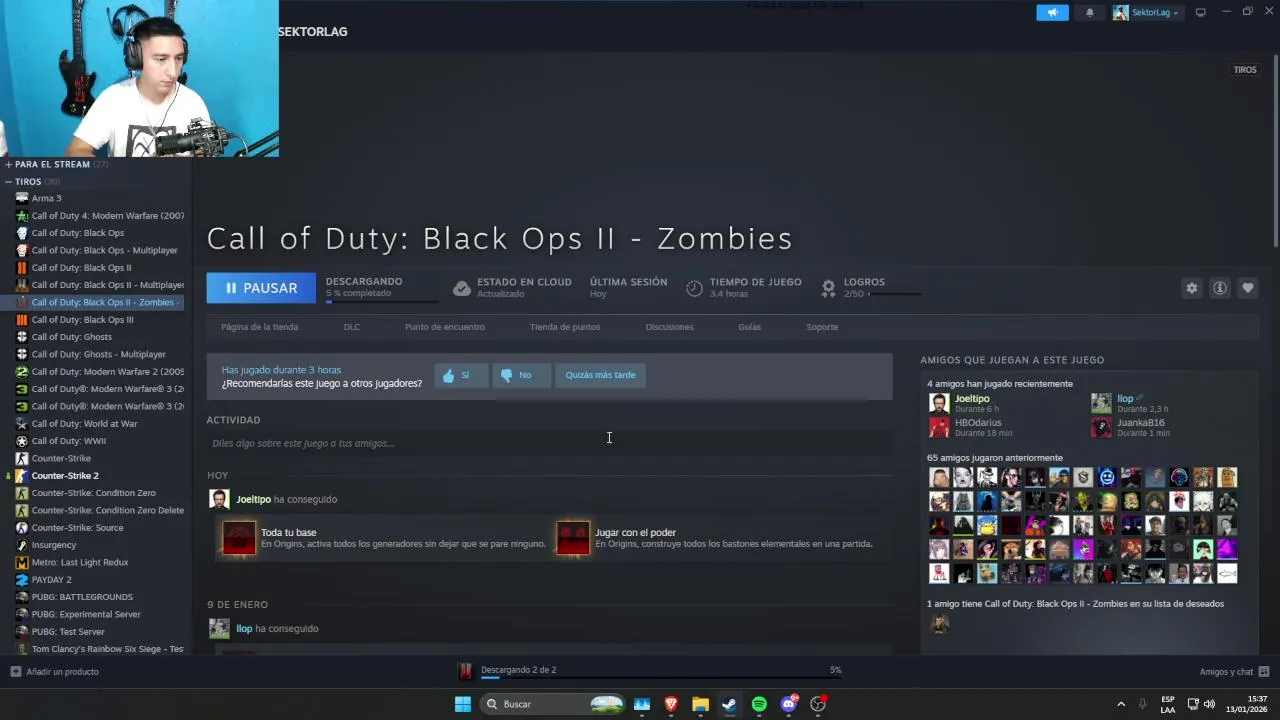Open the SektorLag account dropdown
This screenshot has height=720, width=1280.
(x=1146, y=12)
